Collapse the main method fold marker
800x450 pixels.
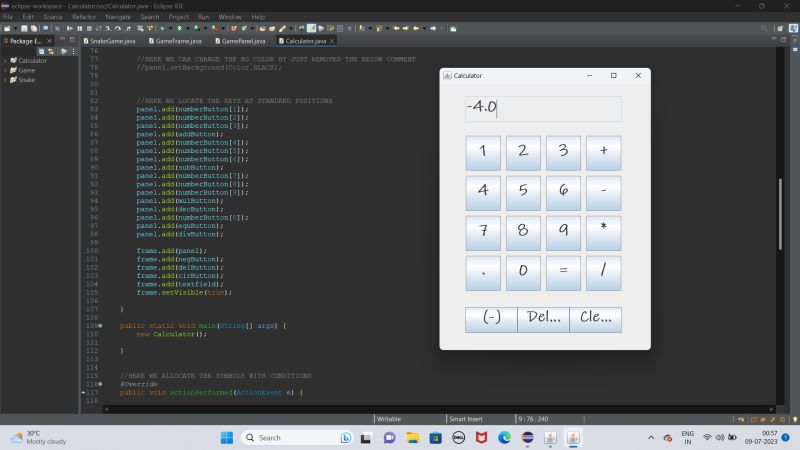pyautogui.click(x=101, y=326)
